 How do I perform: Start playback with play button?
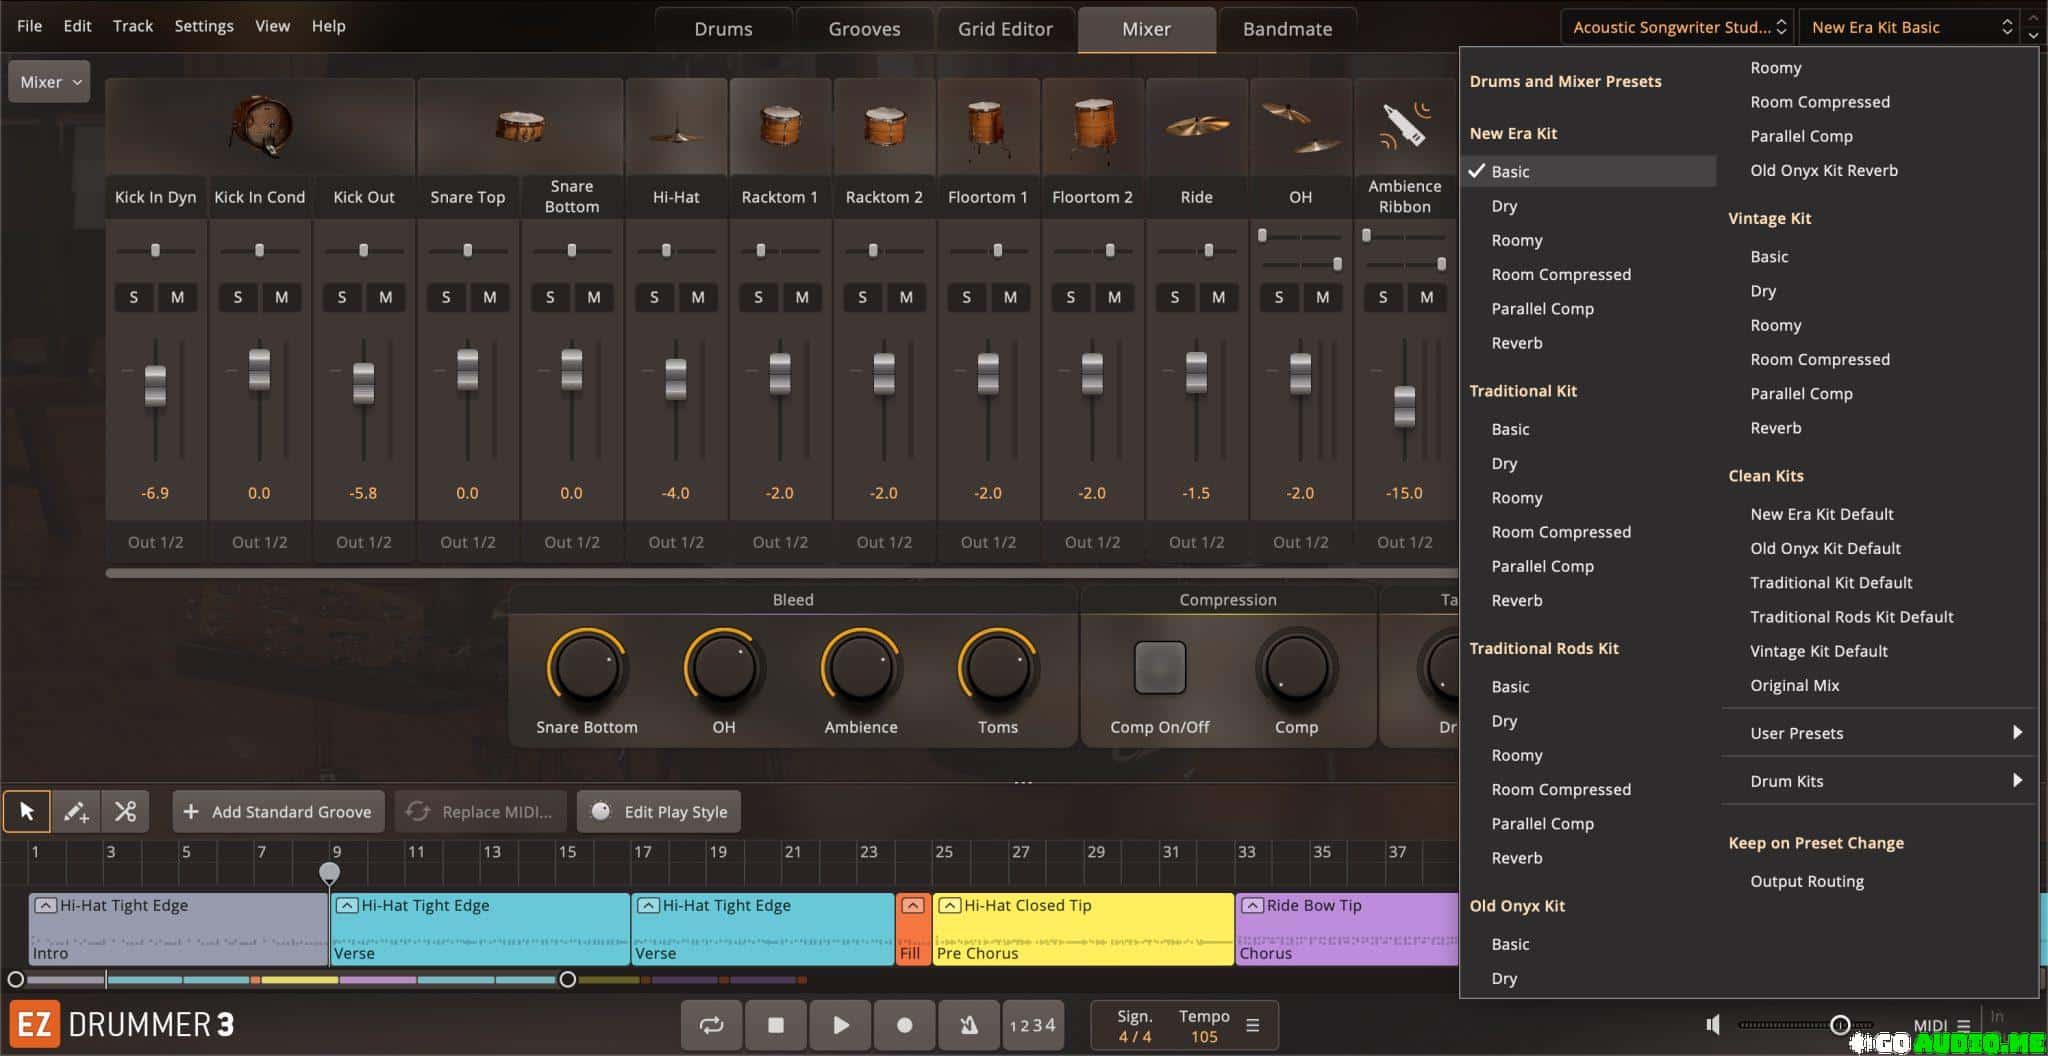840,1025
